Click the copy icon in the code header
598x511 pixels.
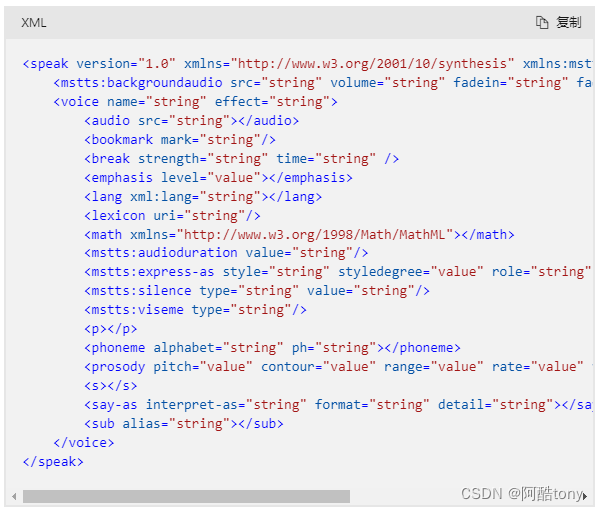[542, 22]
